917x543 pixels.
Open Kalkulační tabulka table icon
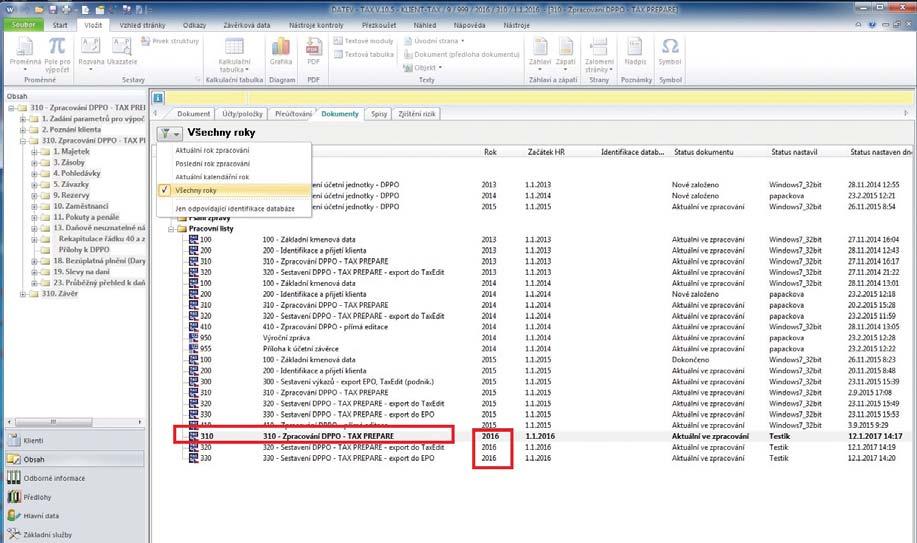pos(234,54)
